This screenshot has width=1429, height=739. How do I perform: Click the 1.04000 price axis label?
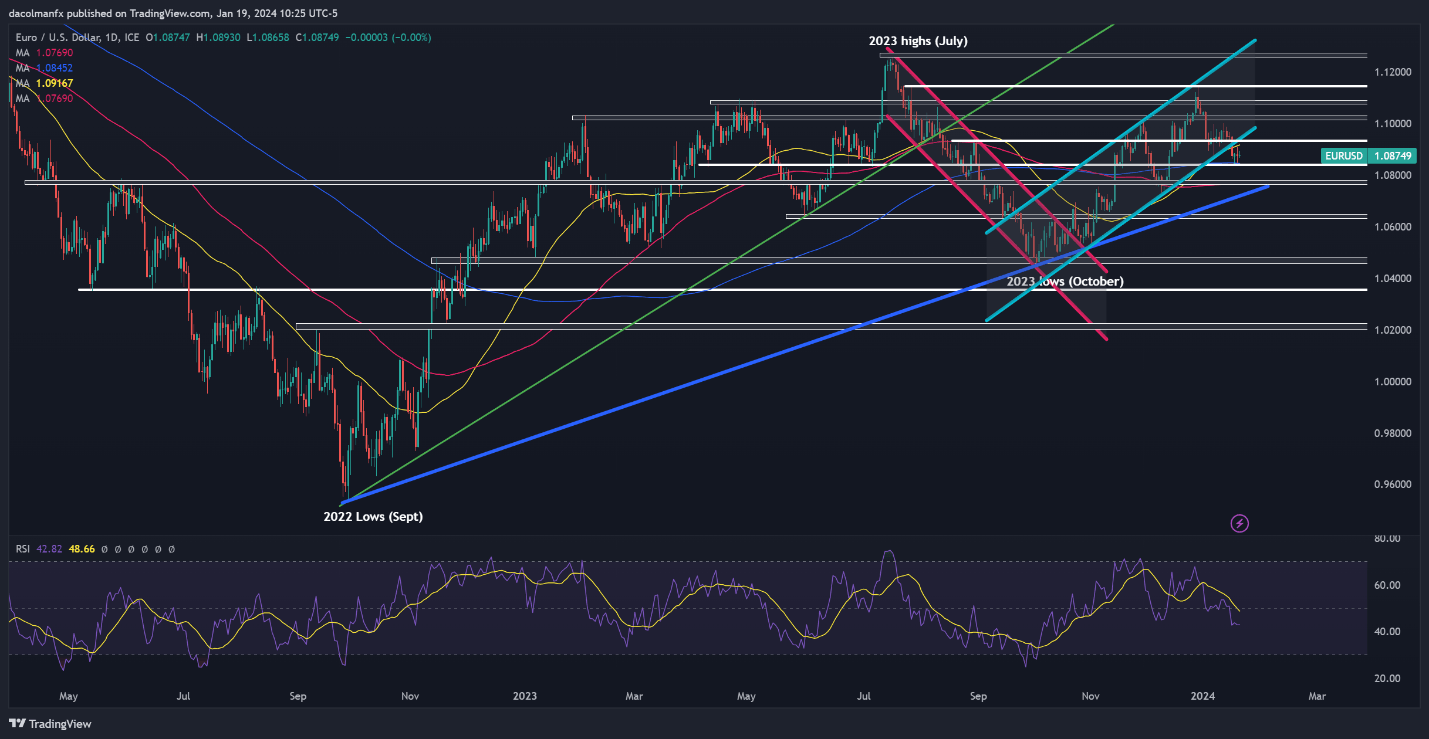tap(1392, 279)
